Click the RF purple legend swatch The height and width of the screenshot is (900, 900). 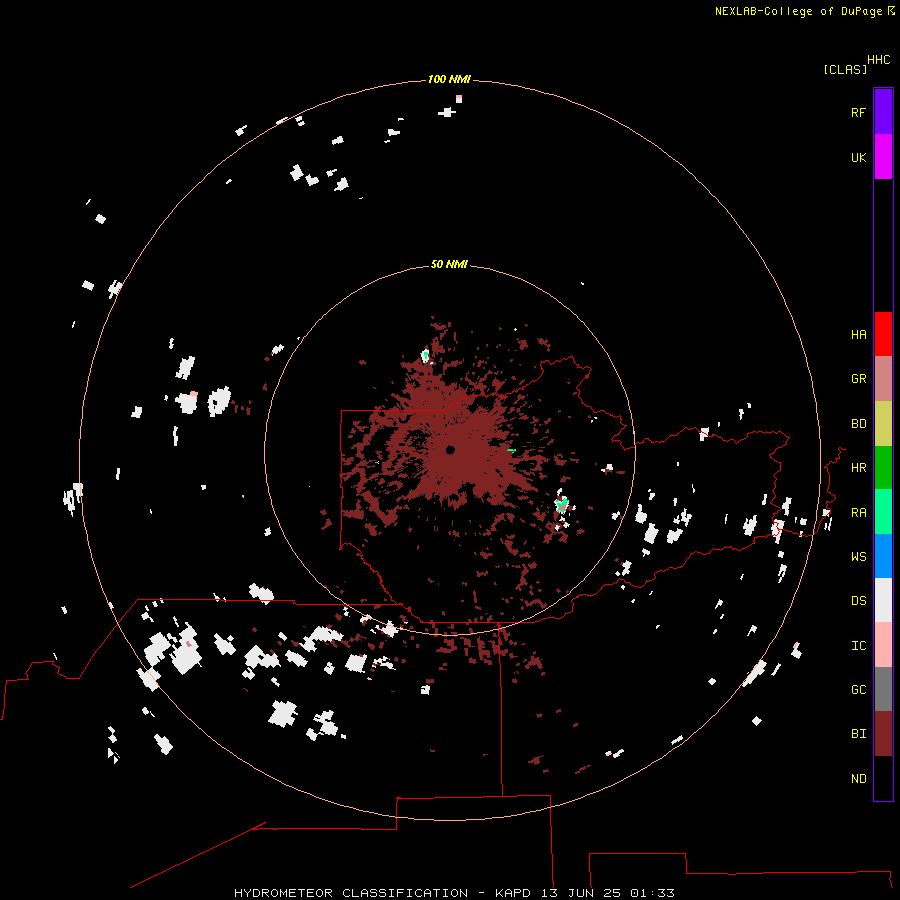click(x=883, y=112)
